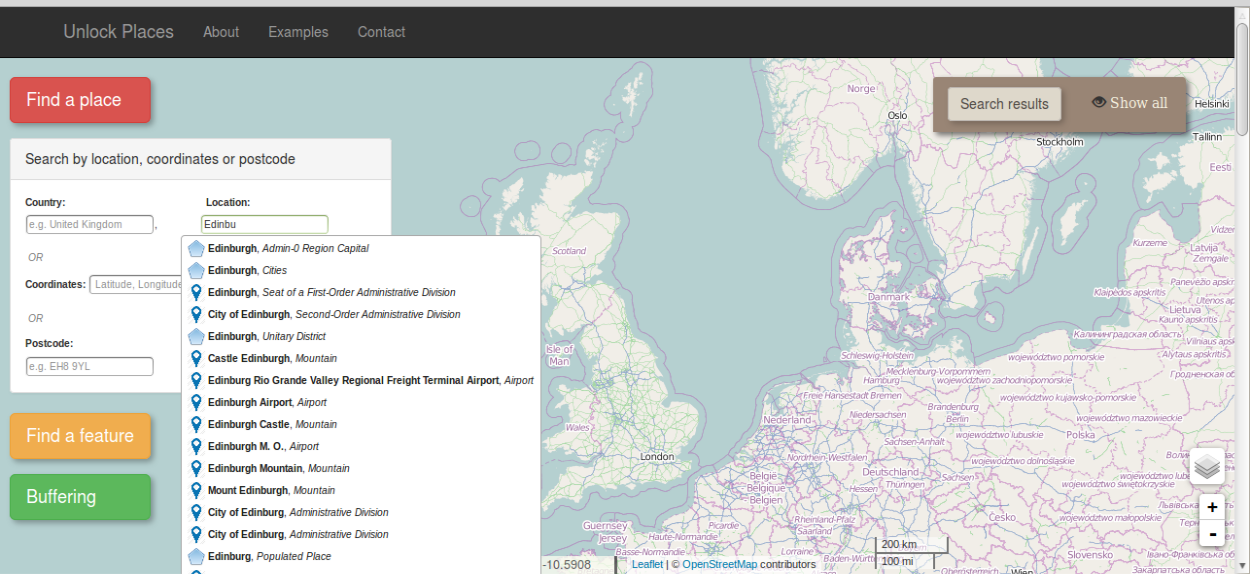
Task: Click pin icon beside Edinburgh Airport
Action: 196,402
